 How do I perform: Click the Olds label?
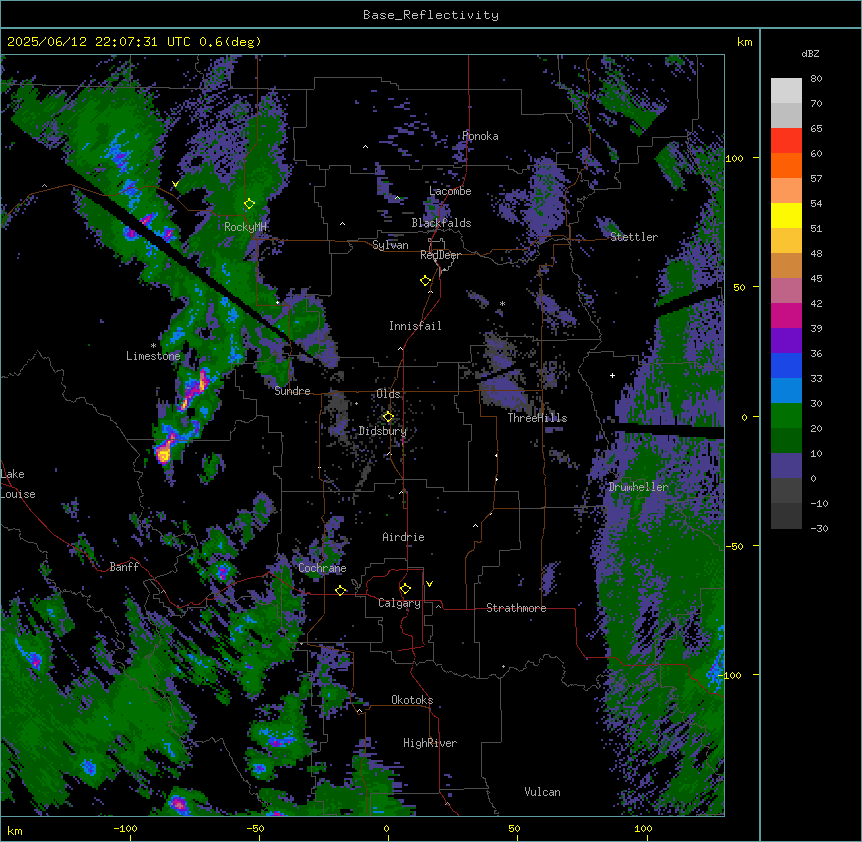tap(388, 394)
